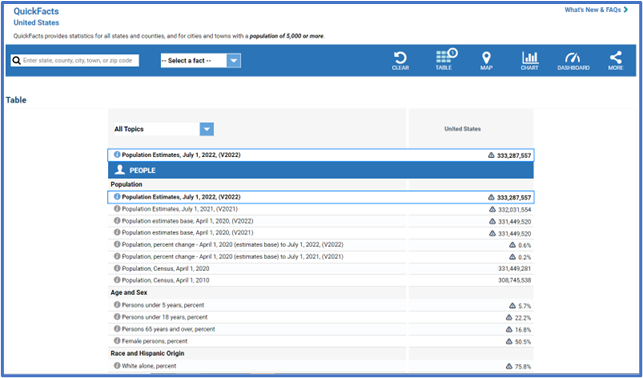
Task: Open the More share menu
Action: (x=616, y=60)
